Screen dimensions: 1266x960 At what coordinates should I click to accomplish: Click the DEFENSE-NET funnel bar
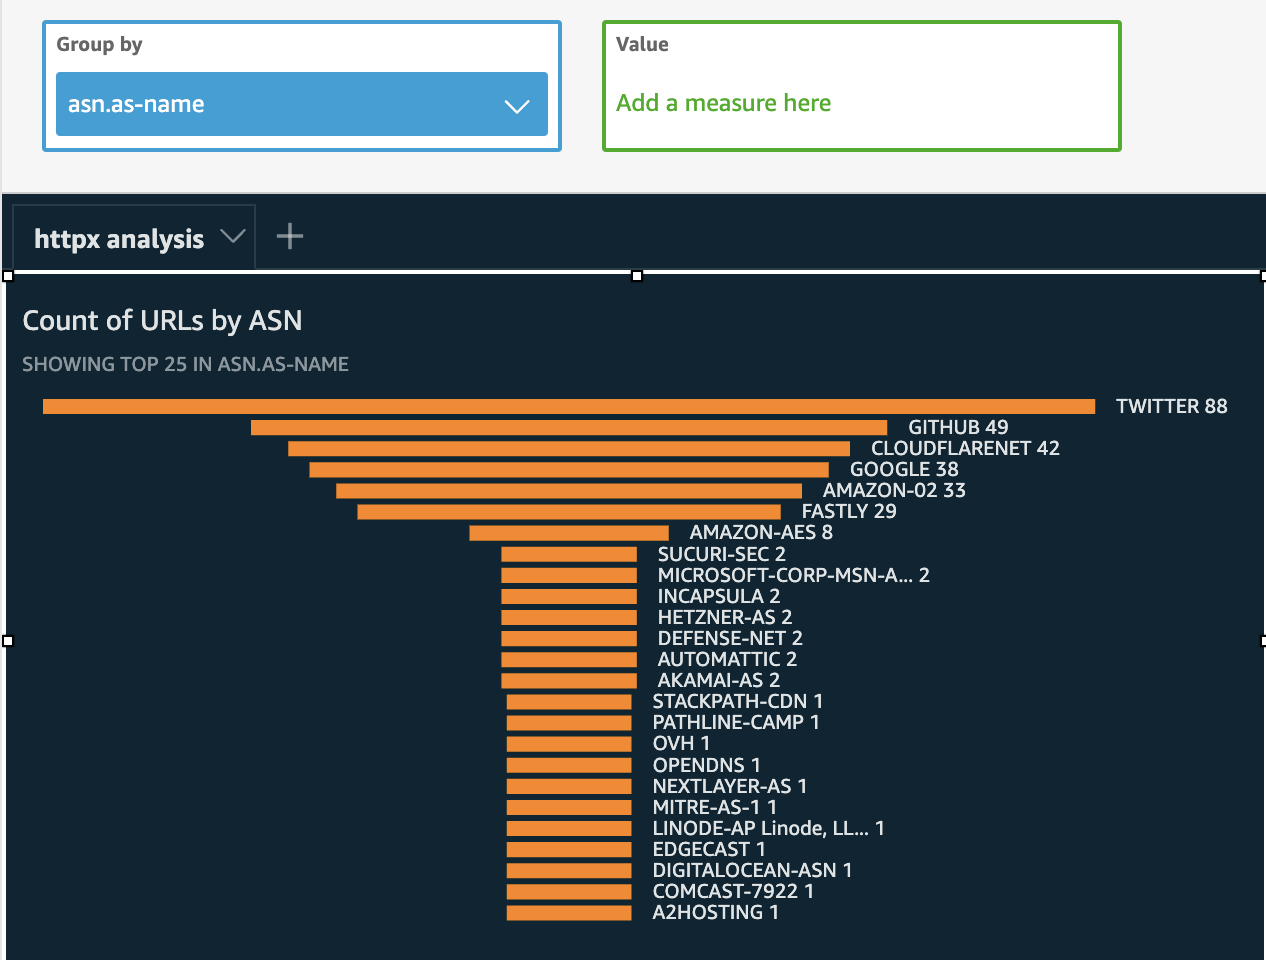[569, 638]
